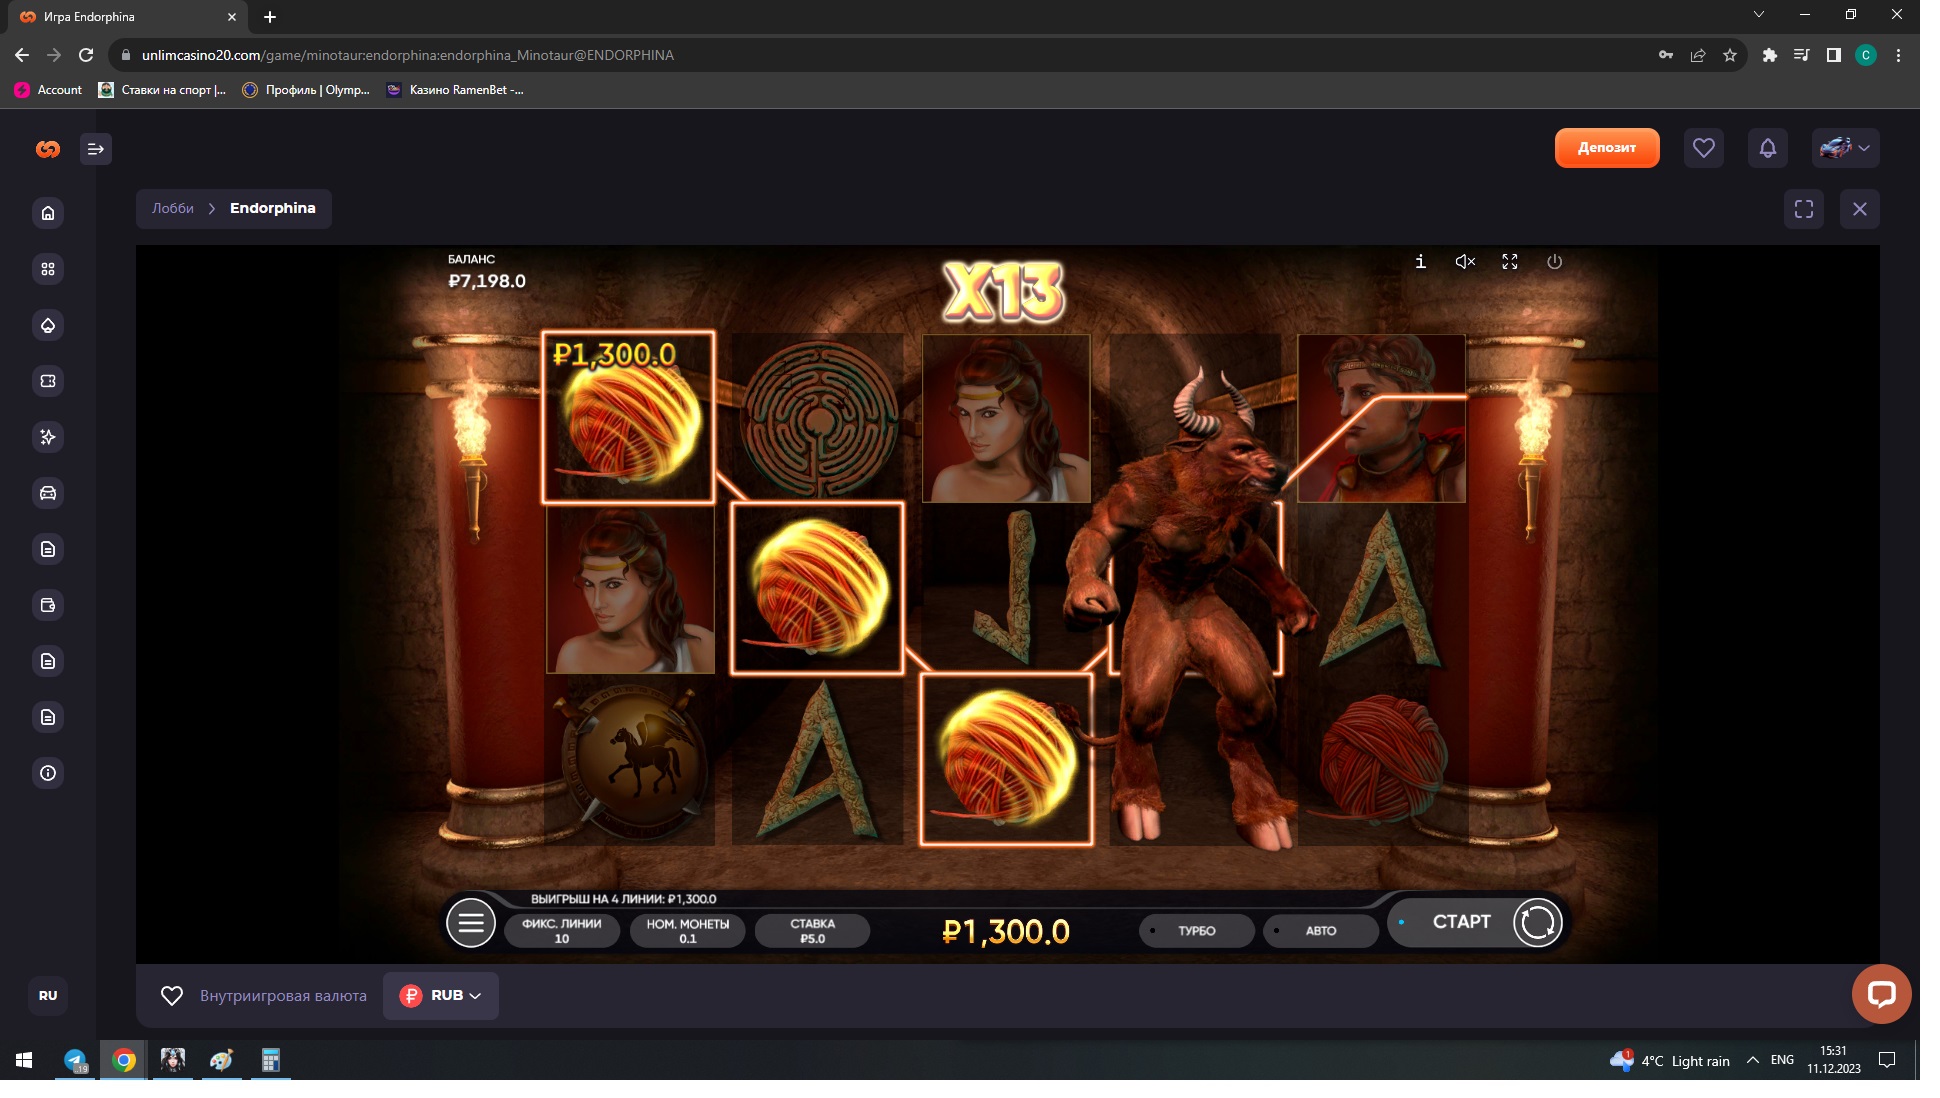
Task: Open the password key icon
Action: coord(1666,55)
